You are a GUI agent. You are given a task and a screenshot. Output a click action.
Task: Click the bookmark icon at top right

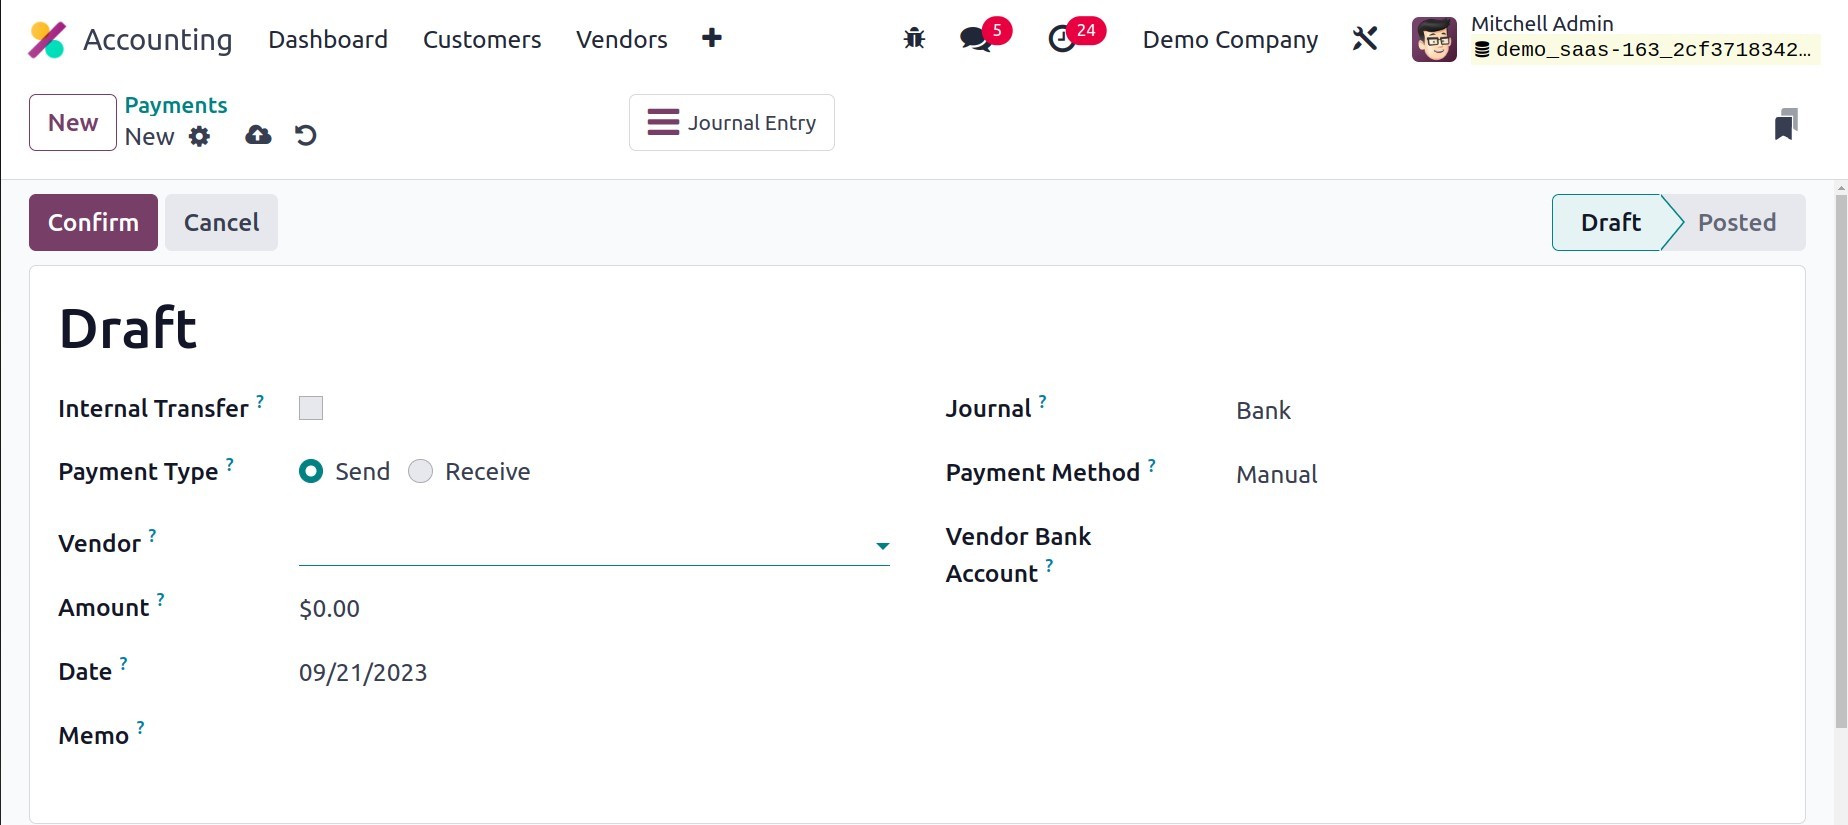pos(1786,124)
